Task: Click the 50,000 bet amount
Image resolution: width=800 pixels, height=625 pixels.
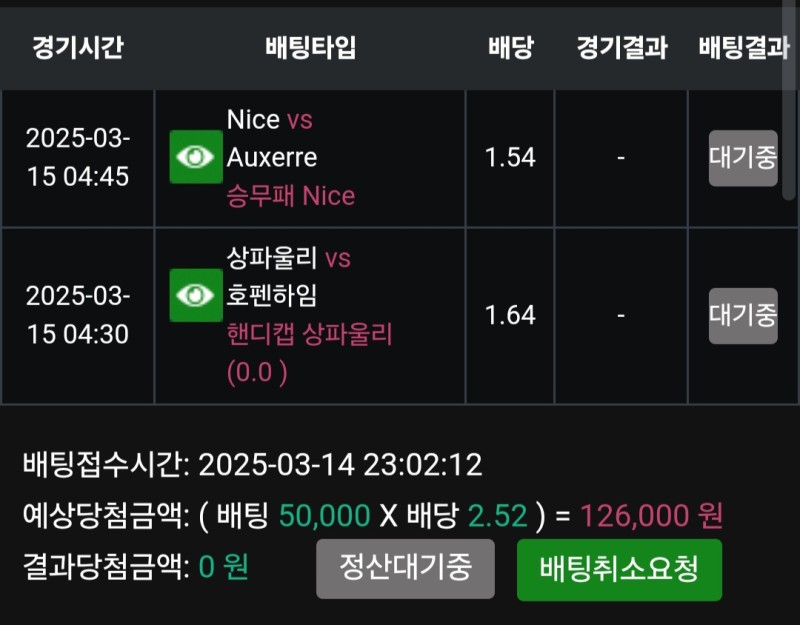Action: coord(324,516)
